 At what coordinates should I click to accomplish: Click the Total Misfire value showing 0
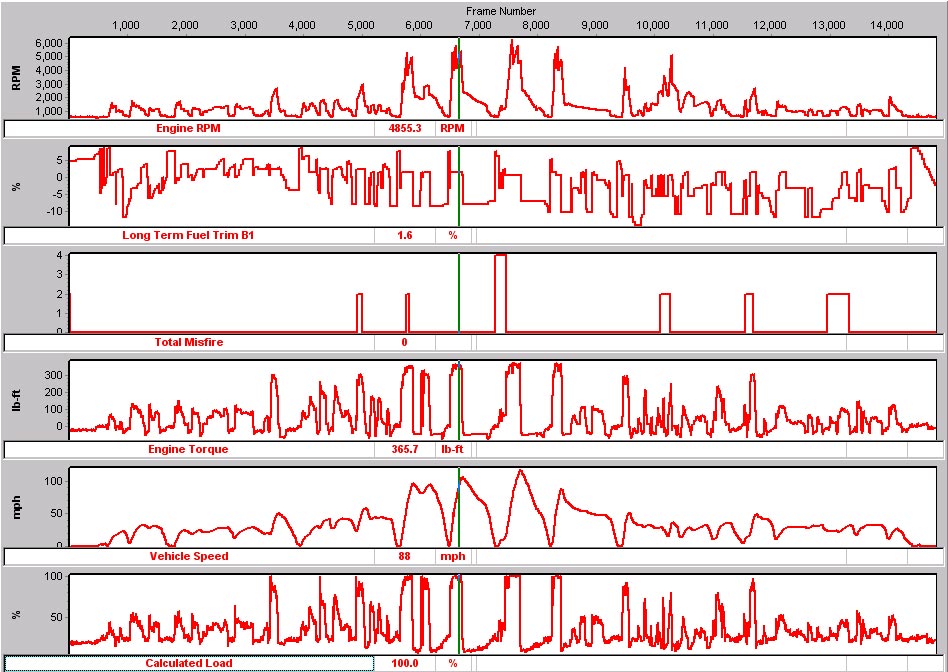(404, 342)
